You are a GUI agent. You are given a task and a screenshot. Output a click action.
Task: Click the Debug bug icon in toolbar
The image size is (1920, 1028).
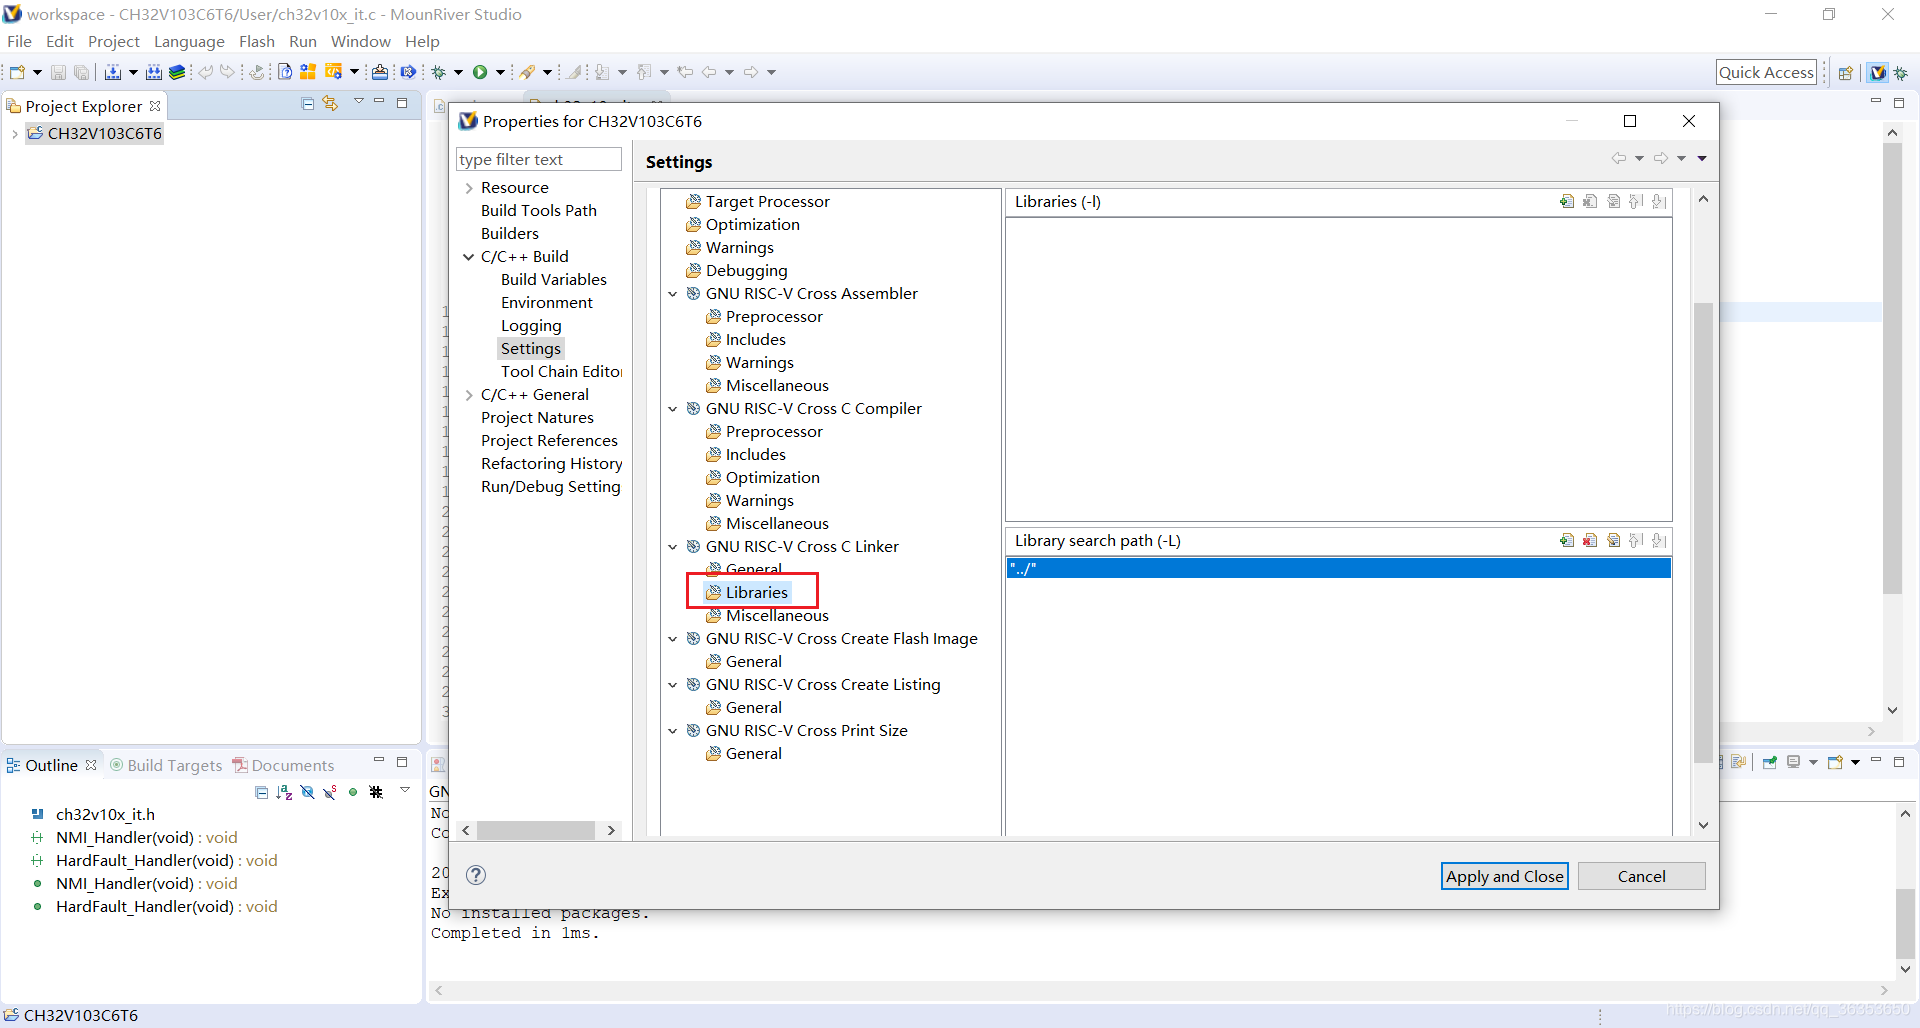point(438,72)
